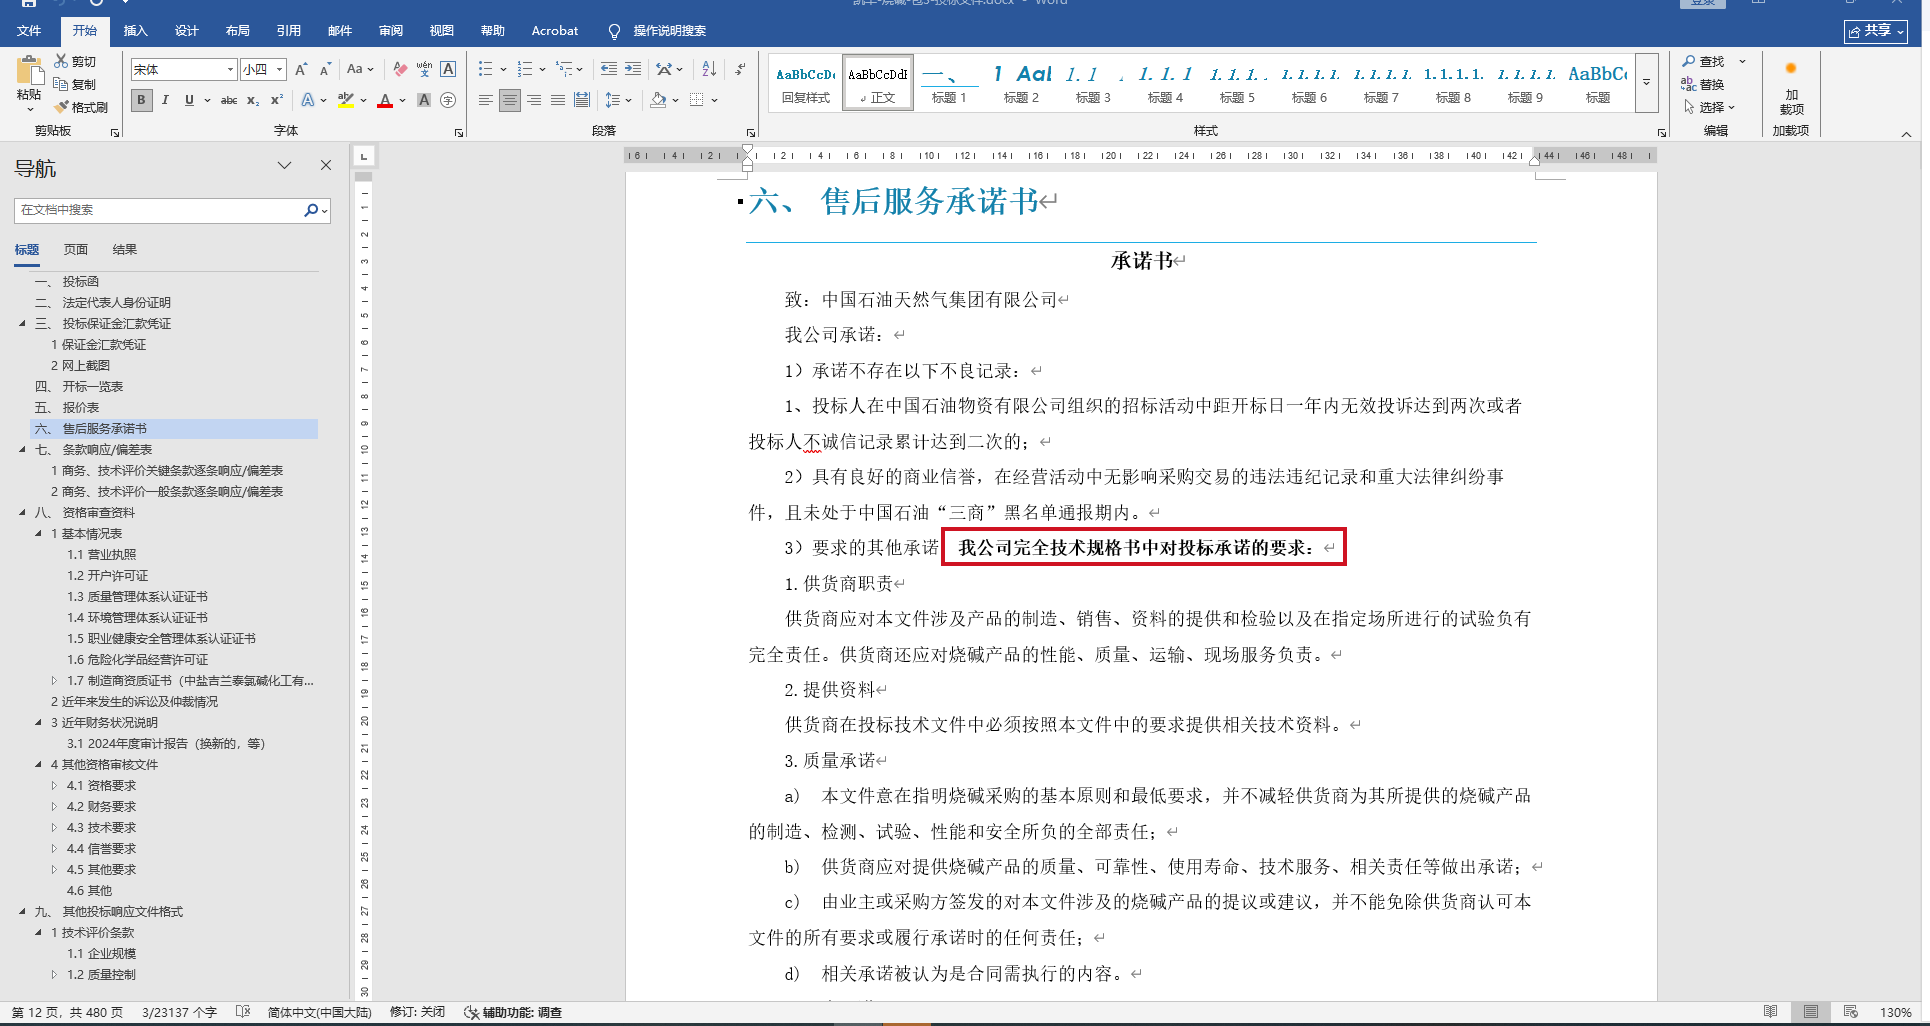Screen dimensions: 1930x1026
Task: Switch to Read Mode view icon
Action: point(1771,1012)
